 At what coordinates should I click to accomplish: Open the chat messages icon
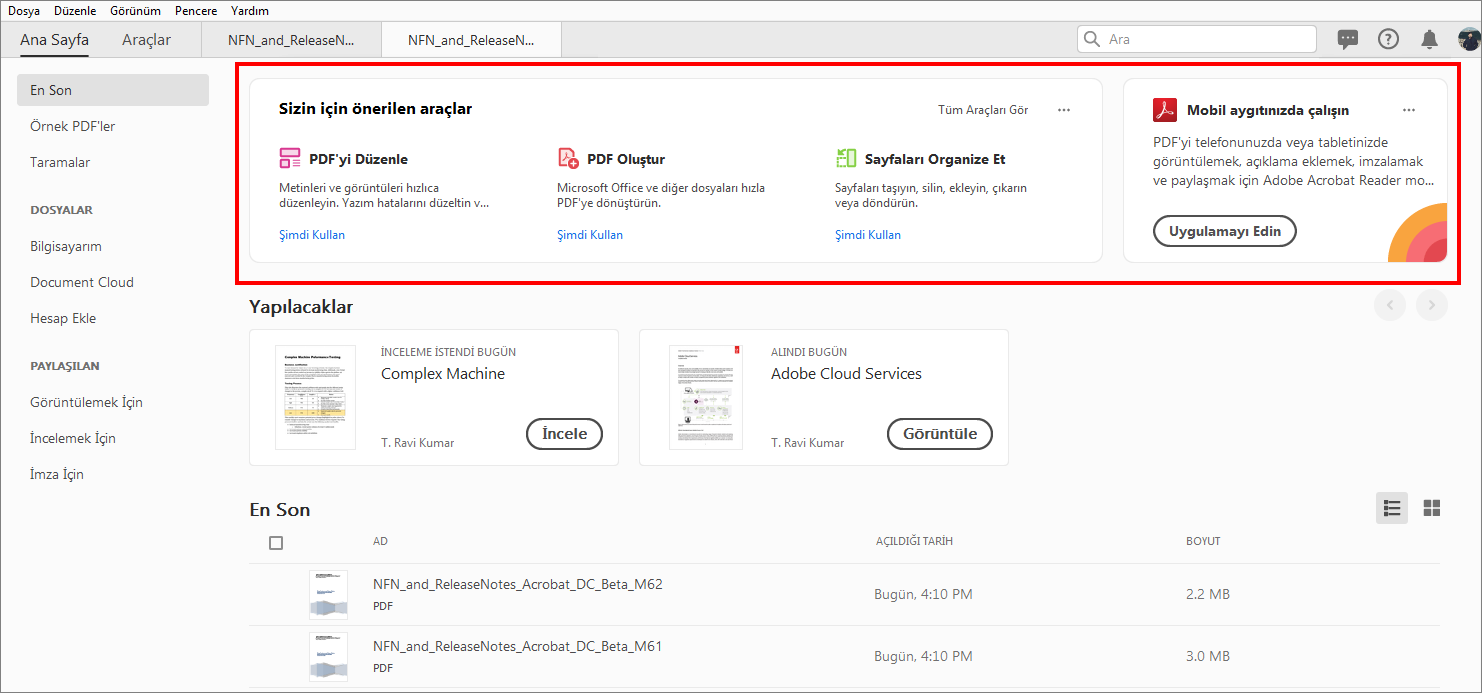coord(1348,39)
